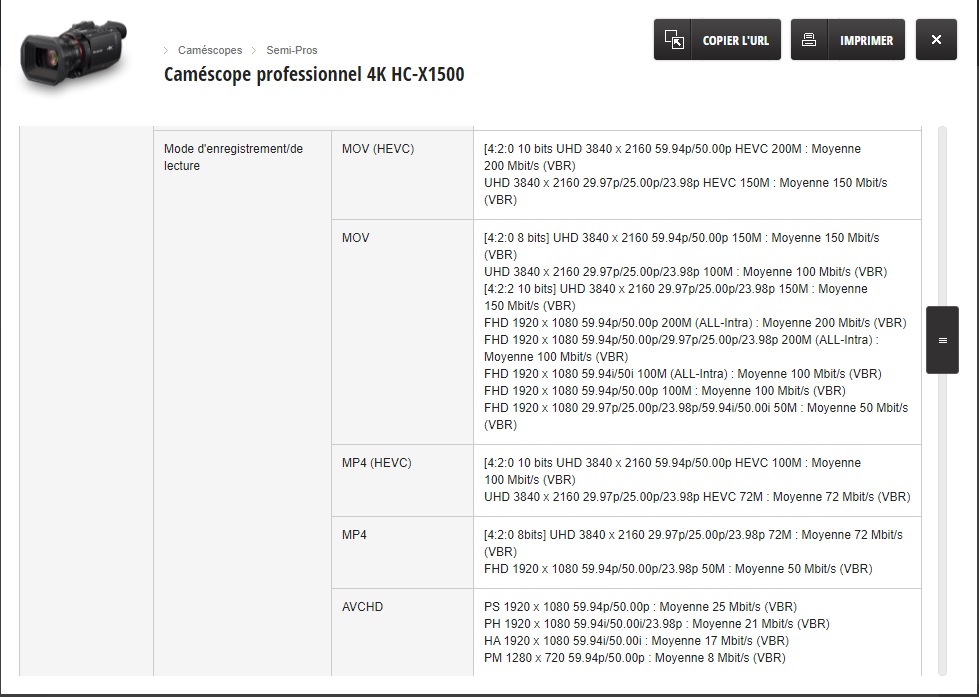Open the side tab hamburger handle
The height and width of the screenshot is (697, 979).
coord(942,340)
